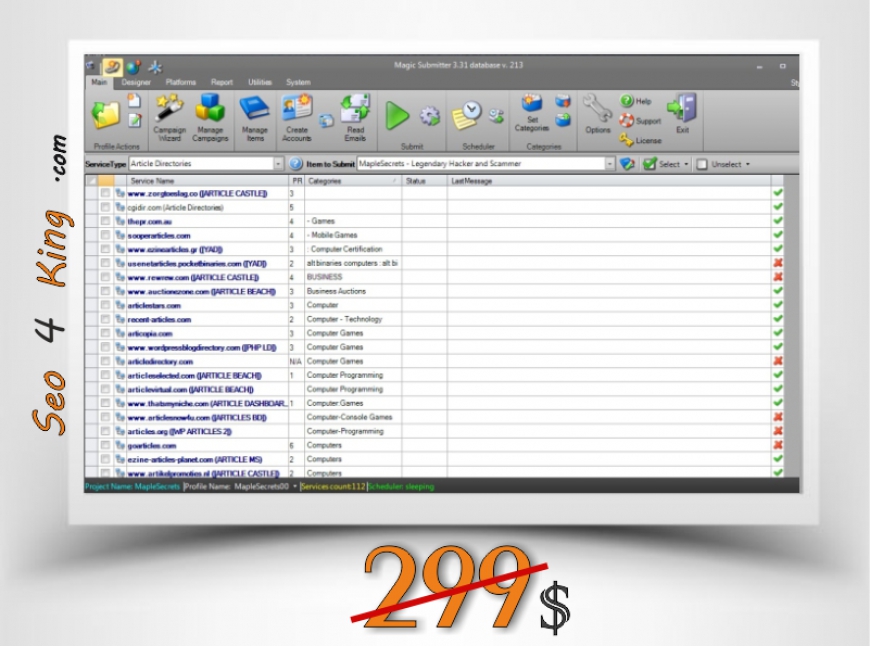Switch to the System tab
870x646 pixels.
[299, 82]
